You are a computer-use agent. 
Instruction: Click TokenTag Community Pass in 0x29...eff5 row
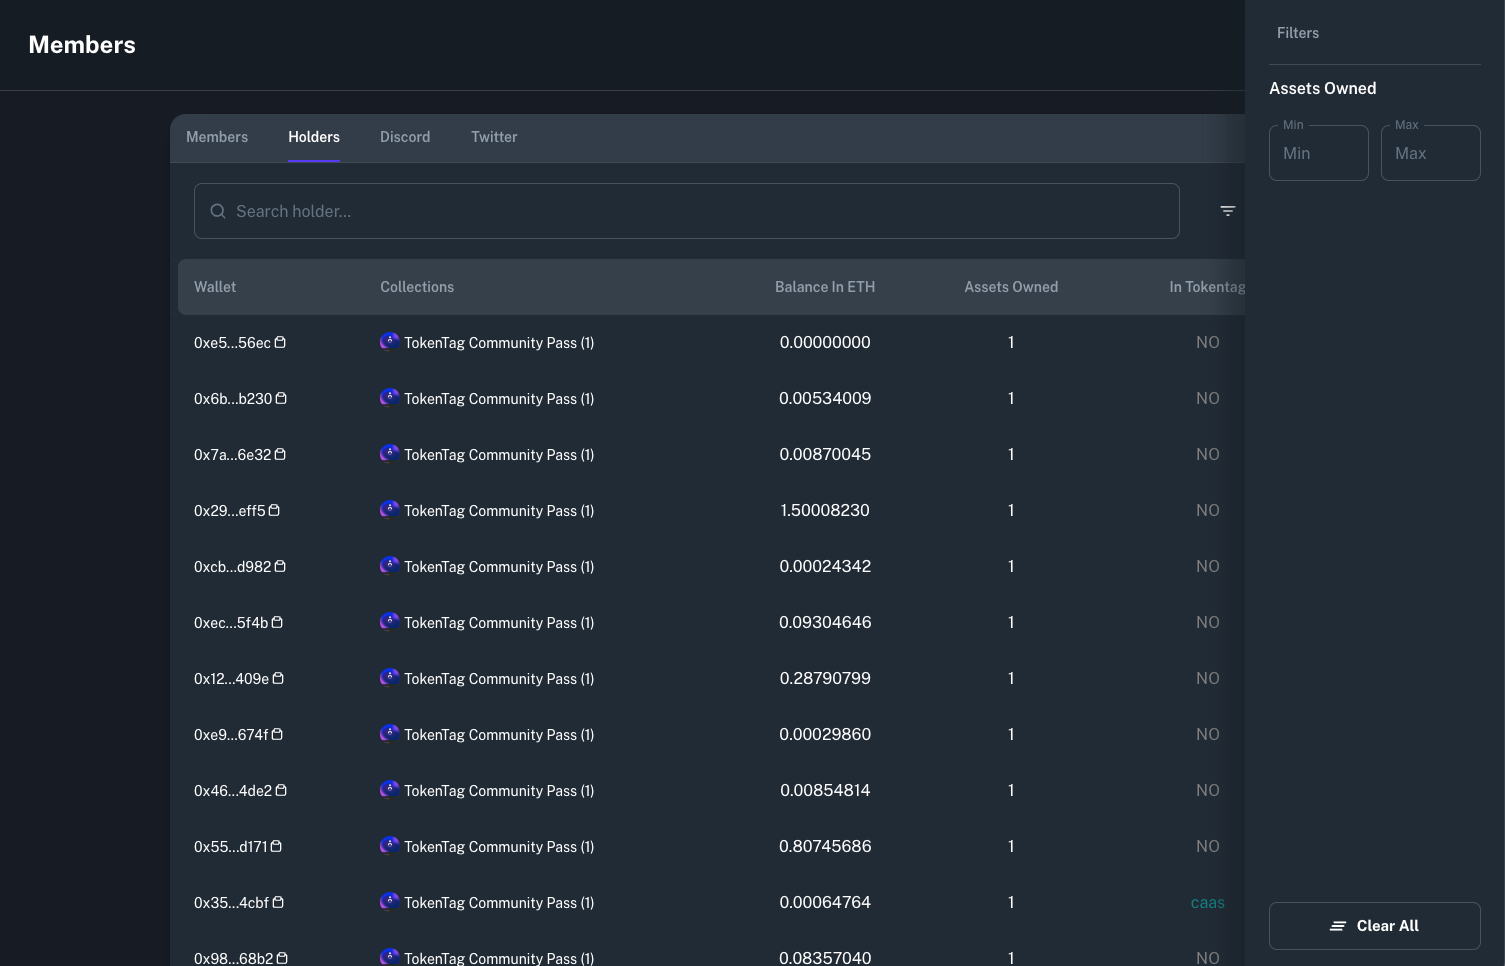pyautogui.click(x=499, y=511)
